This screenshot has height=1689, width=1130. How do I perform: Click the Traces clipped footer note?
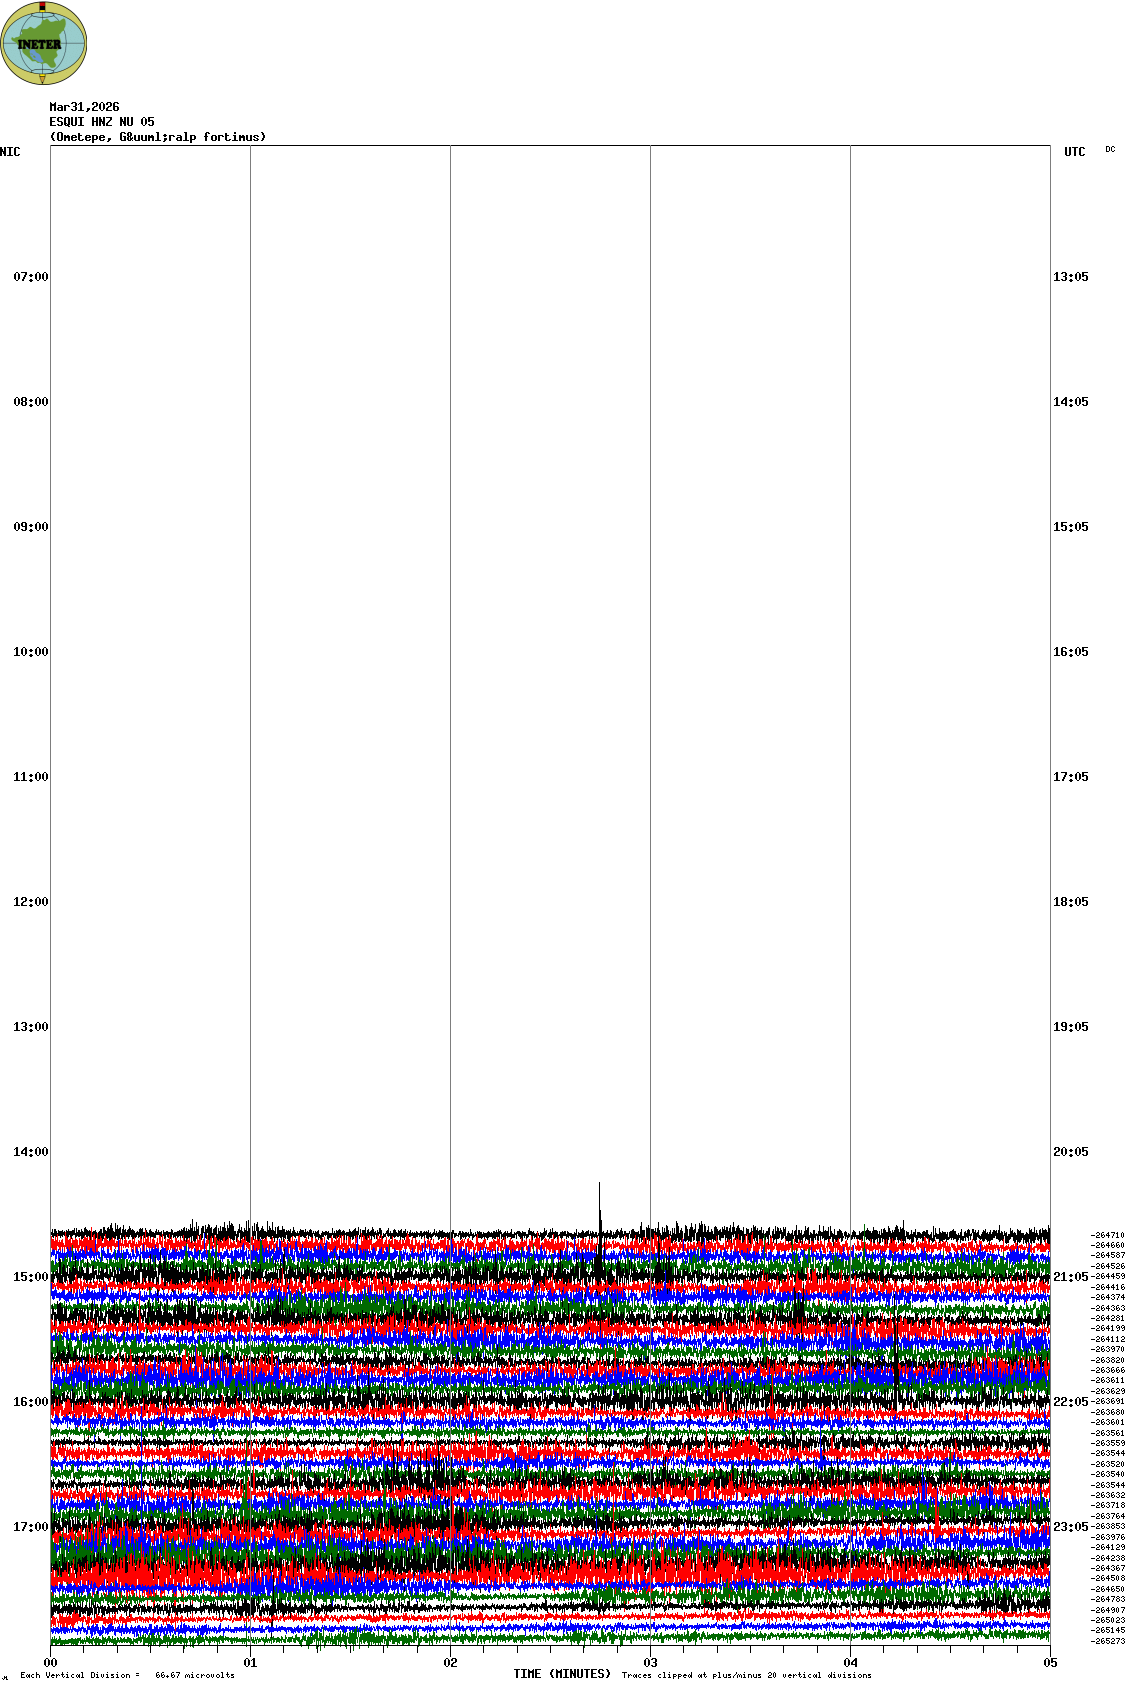click(x=746, y=1675)
